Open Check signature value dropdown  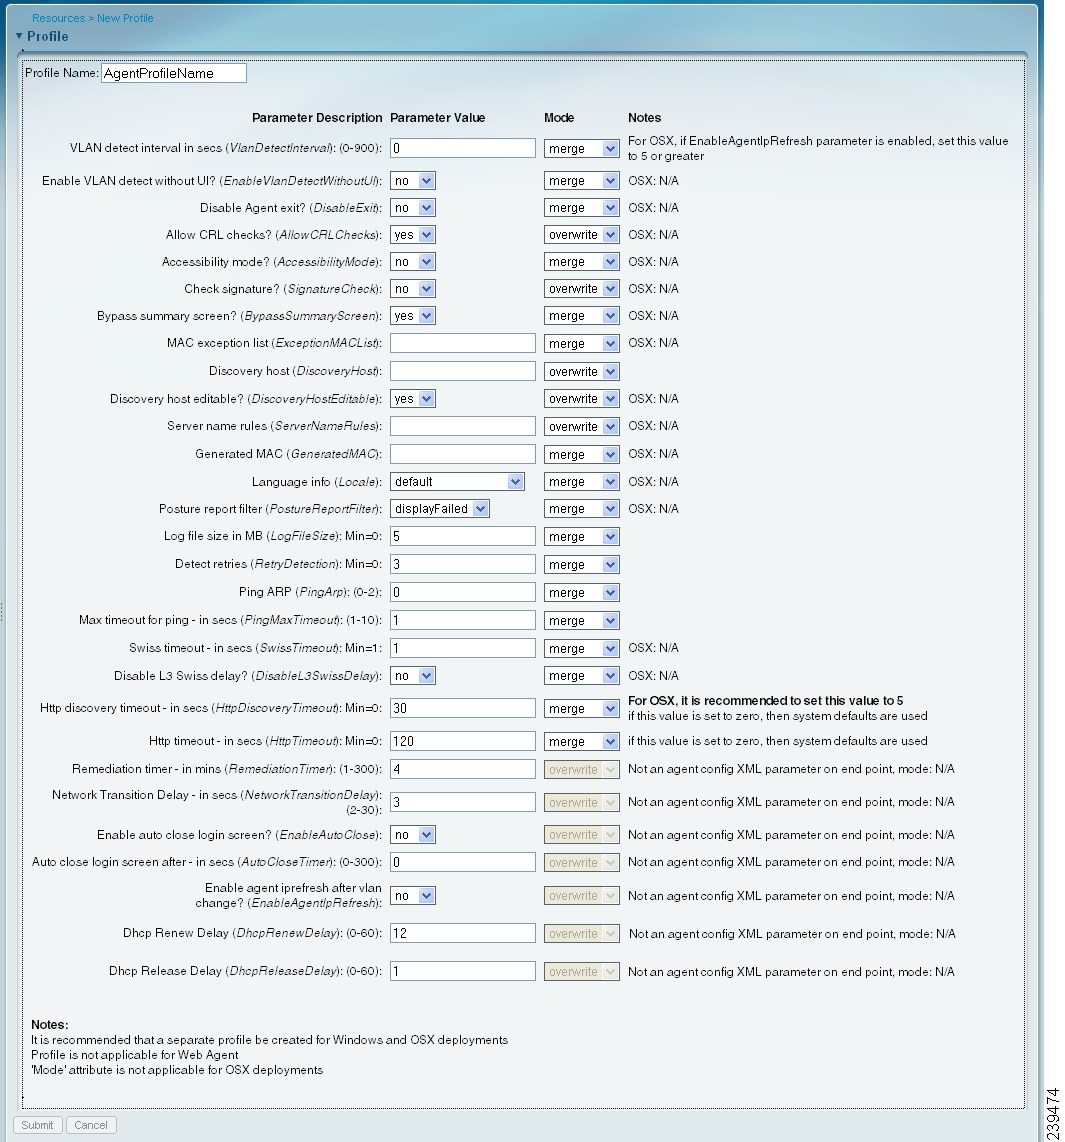click(413, 288)
